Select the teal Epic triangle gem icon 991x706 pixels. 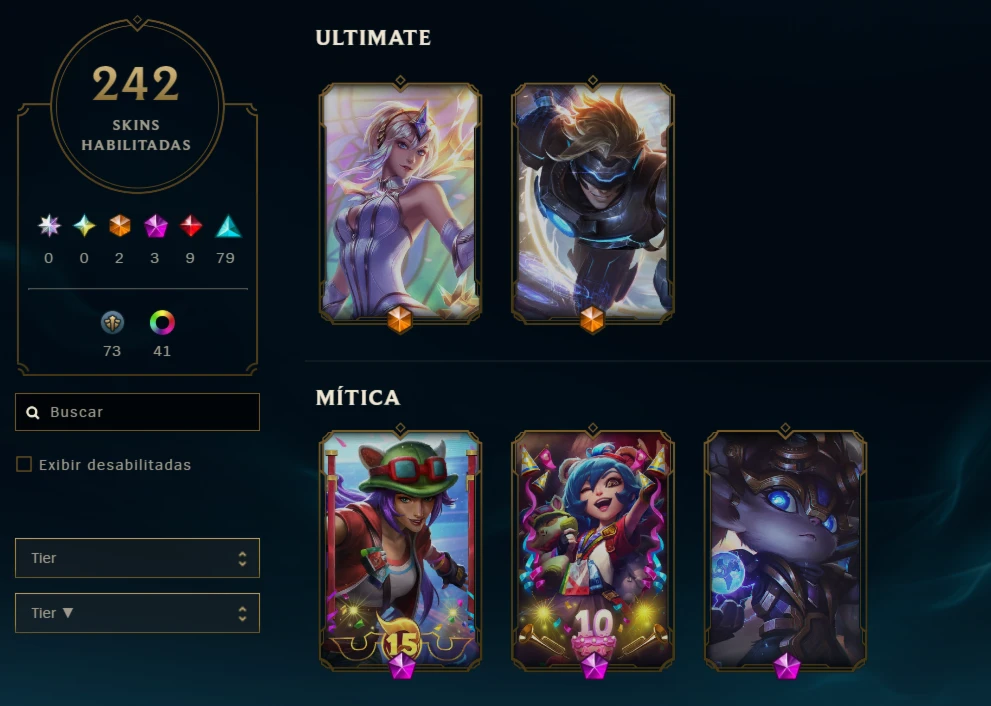(228, 226)
